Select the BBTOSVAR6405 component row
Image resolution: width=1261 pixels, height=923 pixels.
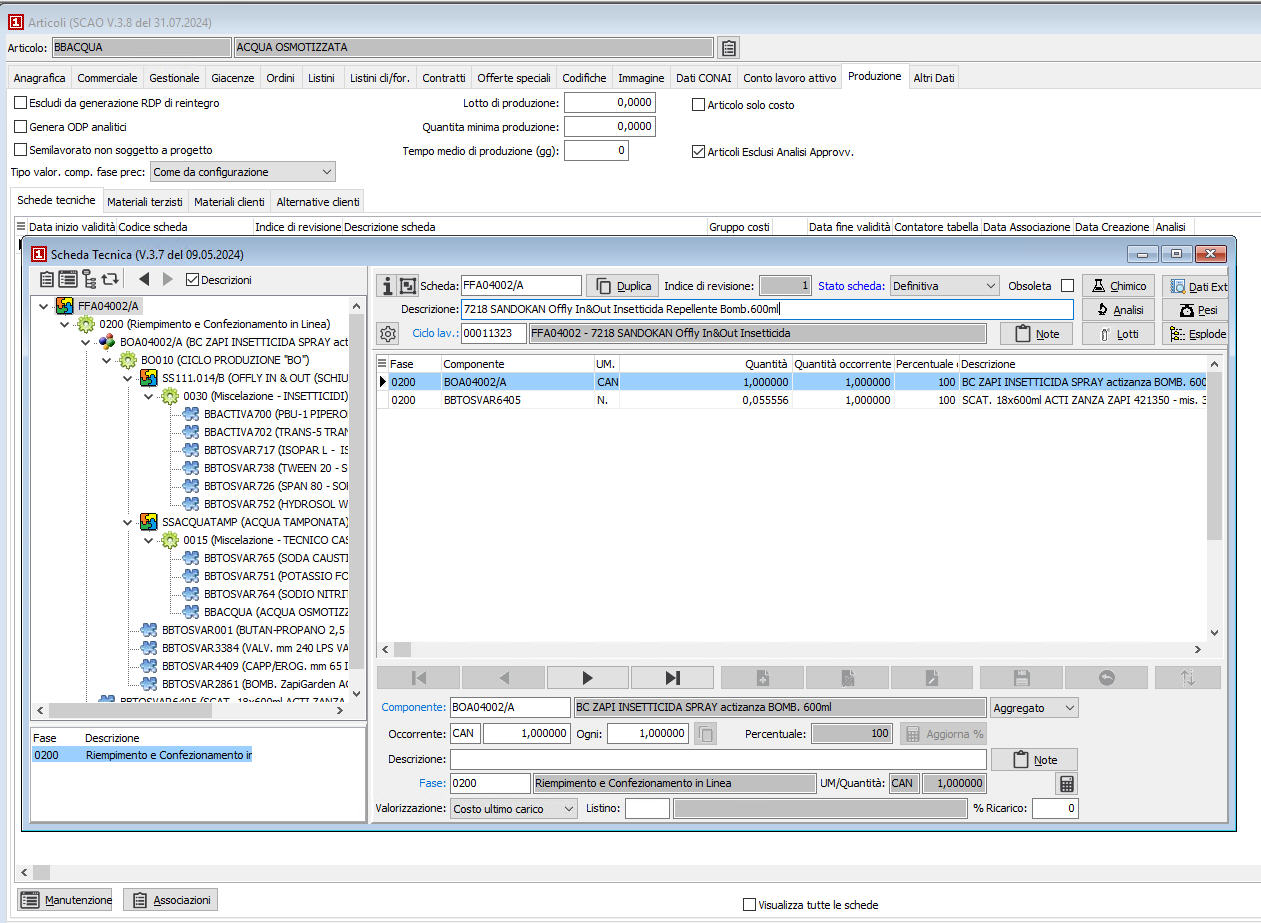click(x=792, y=400)
